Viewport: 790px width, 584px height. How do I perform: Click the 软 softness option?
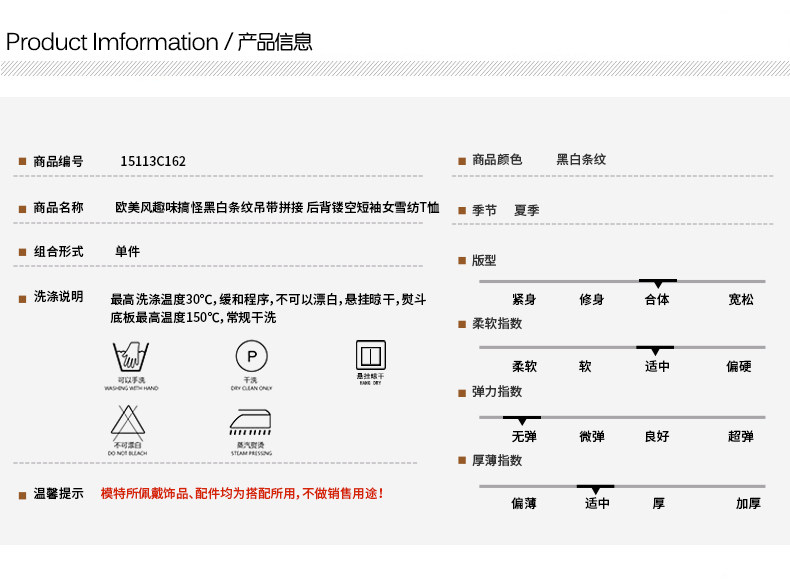[x=585, y=366]
